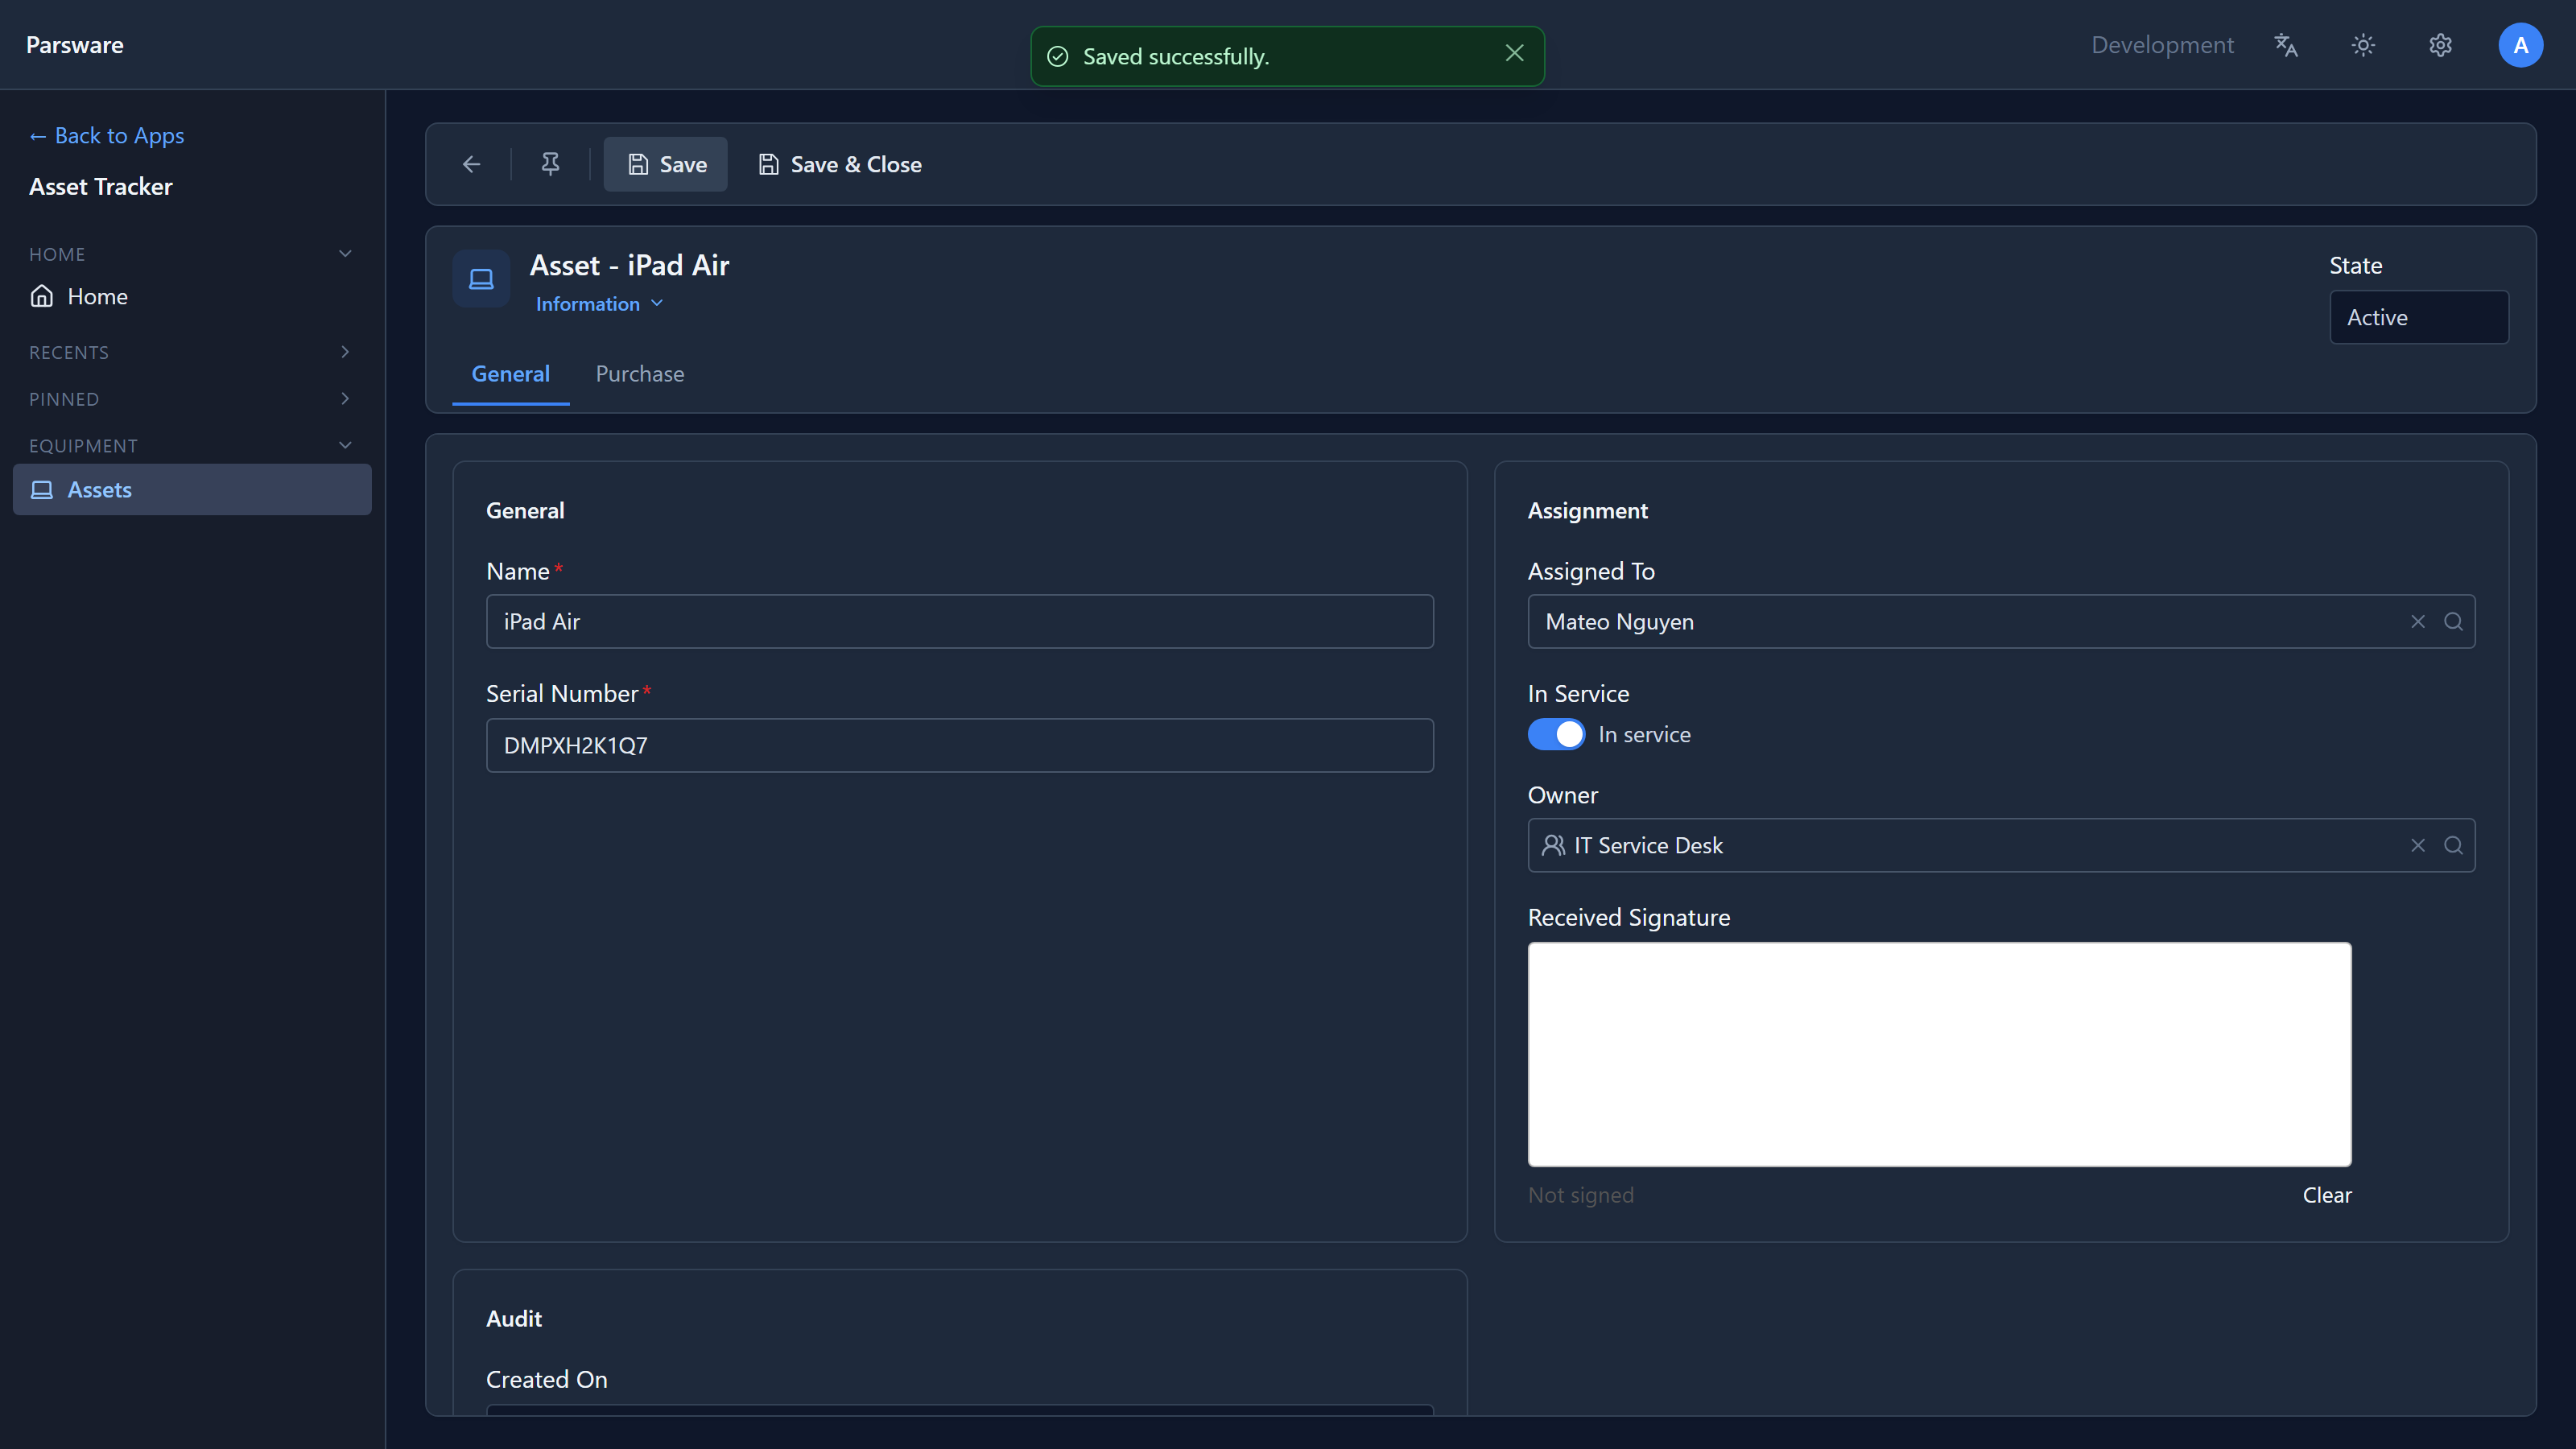This screenshot has height=1449, width=2576.
Task: Click the success check icon in the toast
Action: point(1058,56)
